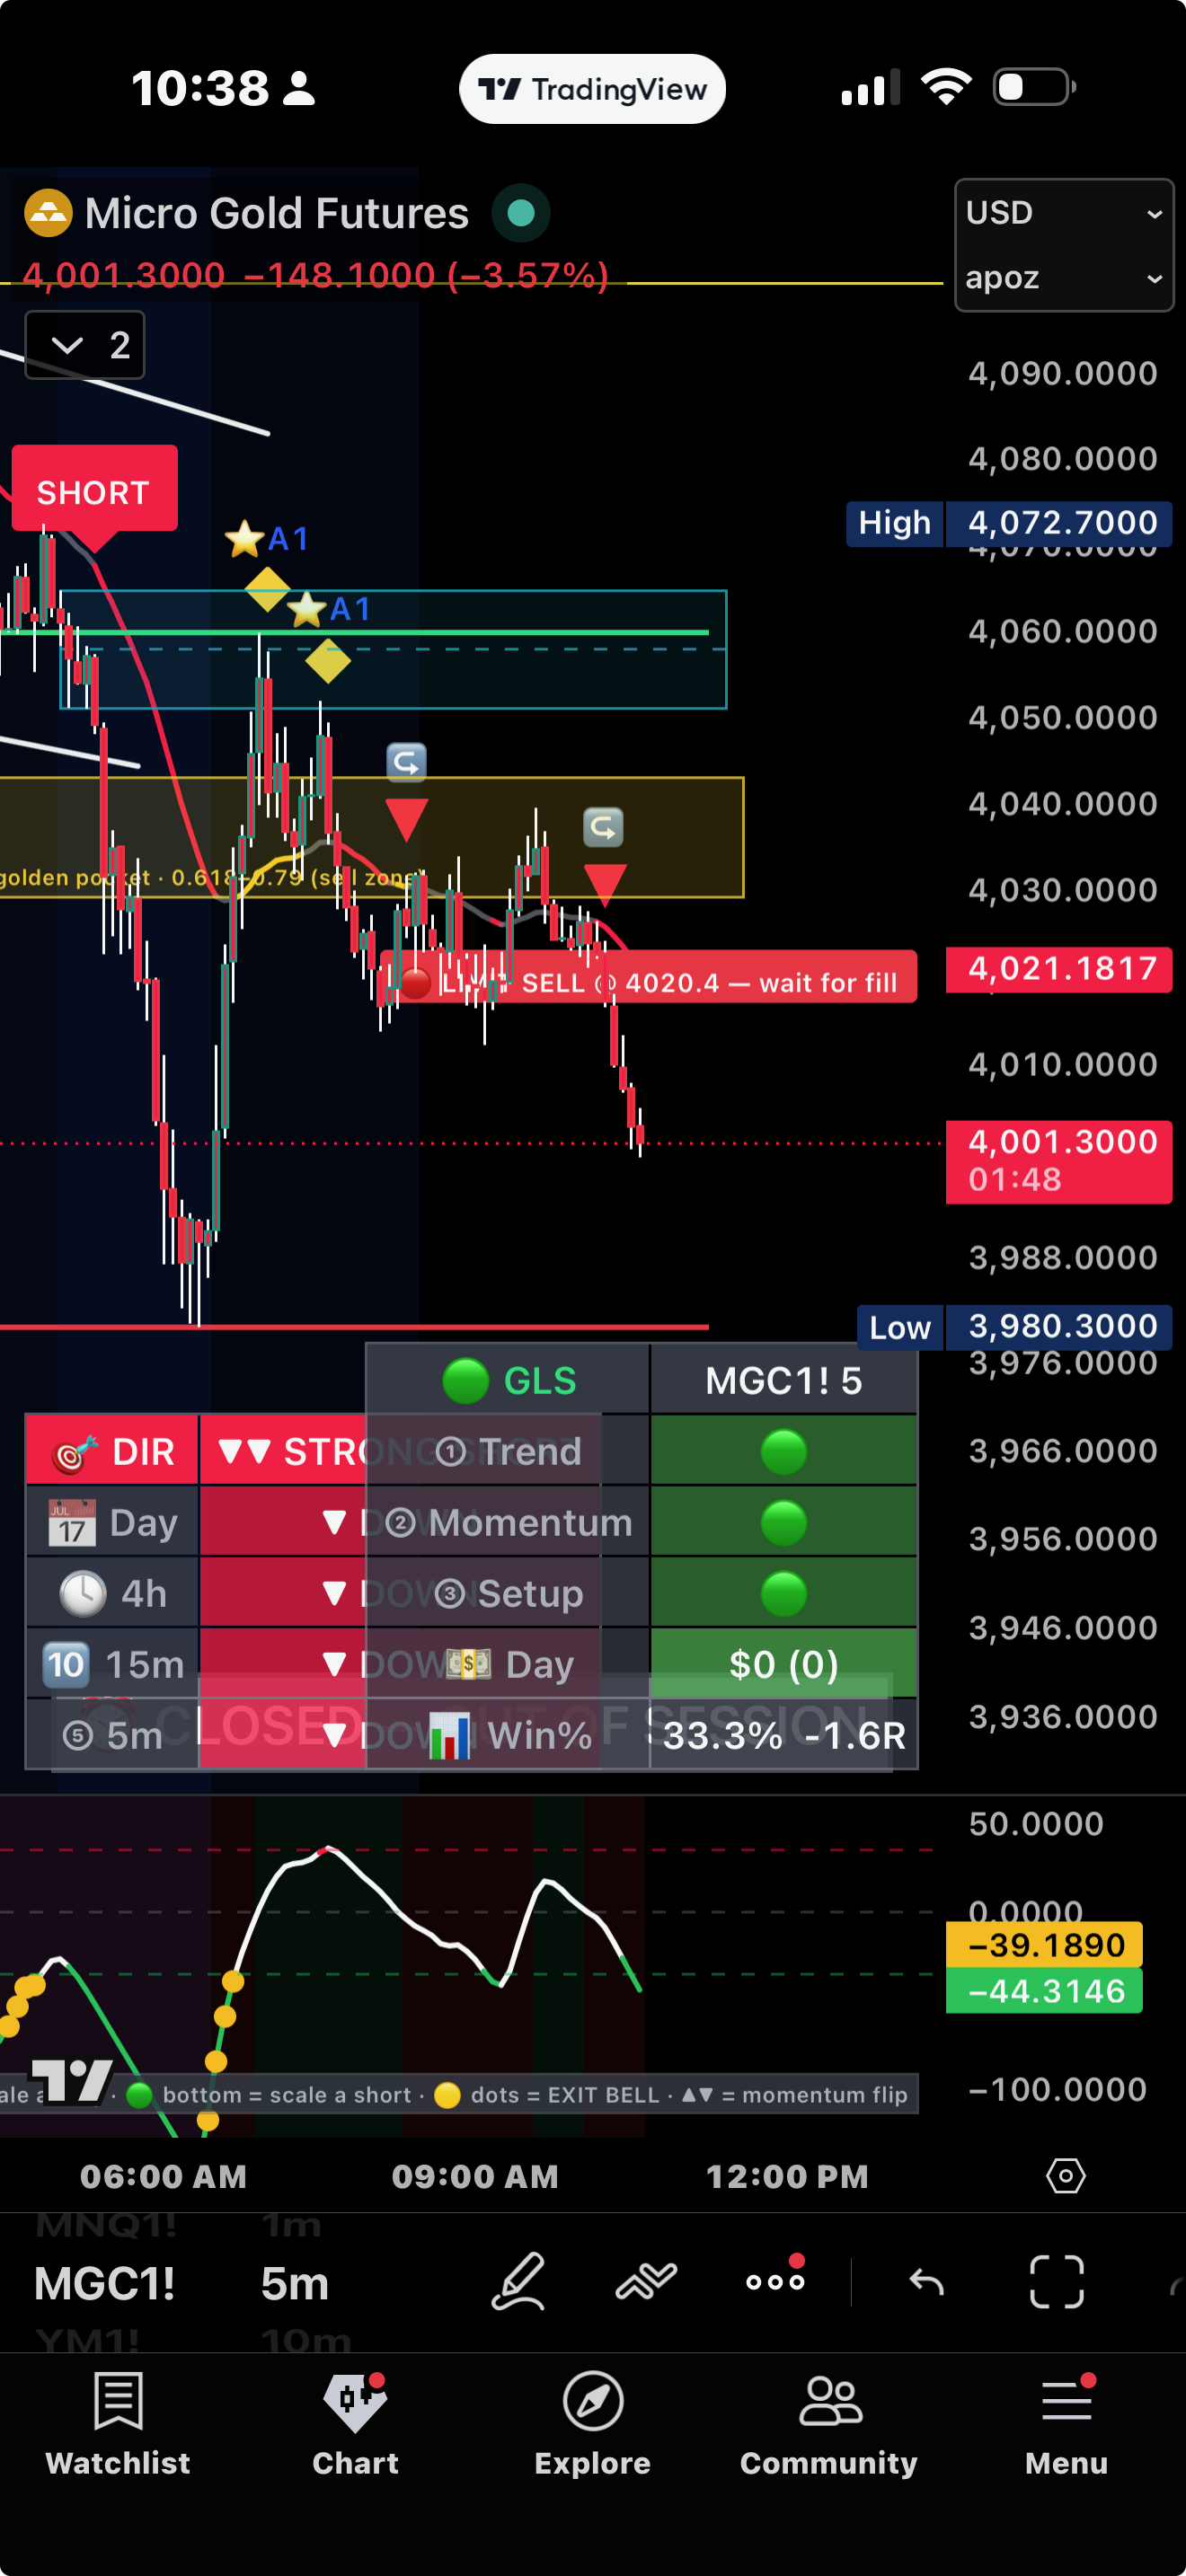This screenshot has height=2576, width=1186.
Task: Tap the 09:00 AM time axis label
Action: pos(475,2176)
